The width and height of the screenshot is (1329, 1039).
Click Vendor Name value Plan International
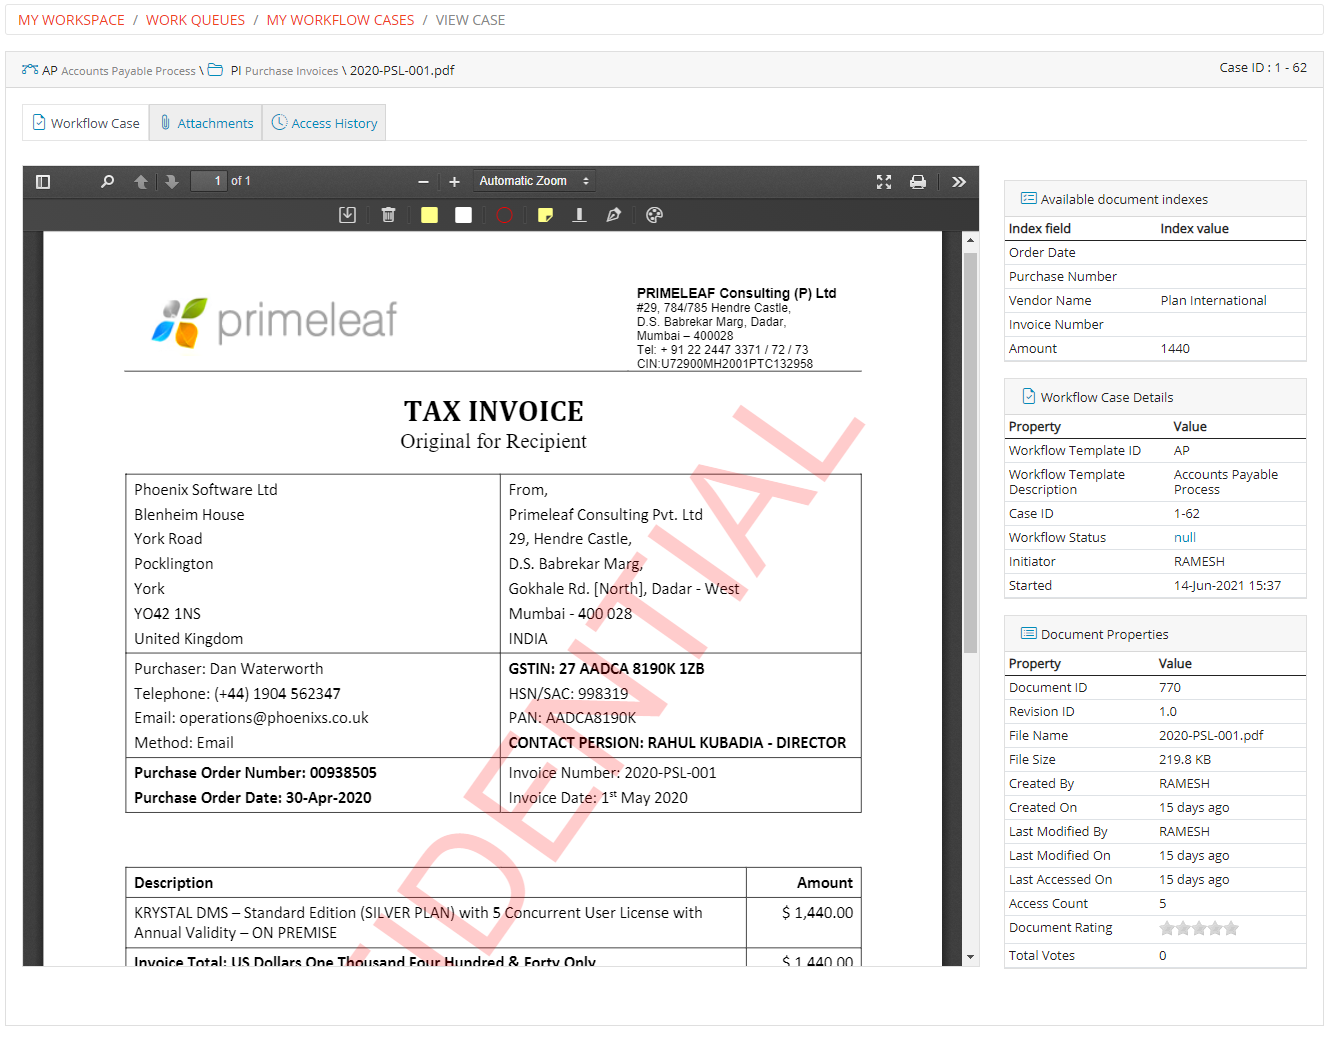point(1213,301)
